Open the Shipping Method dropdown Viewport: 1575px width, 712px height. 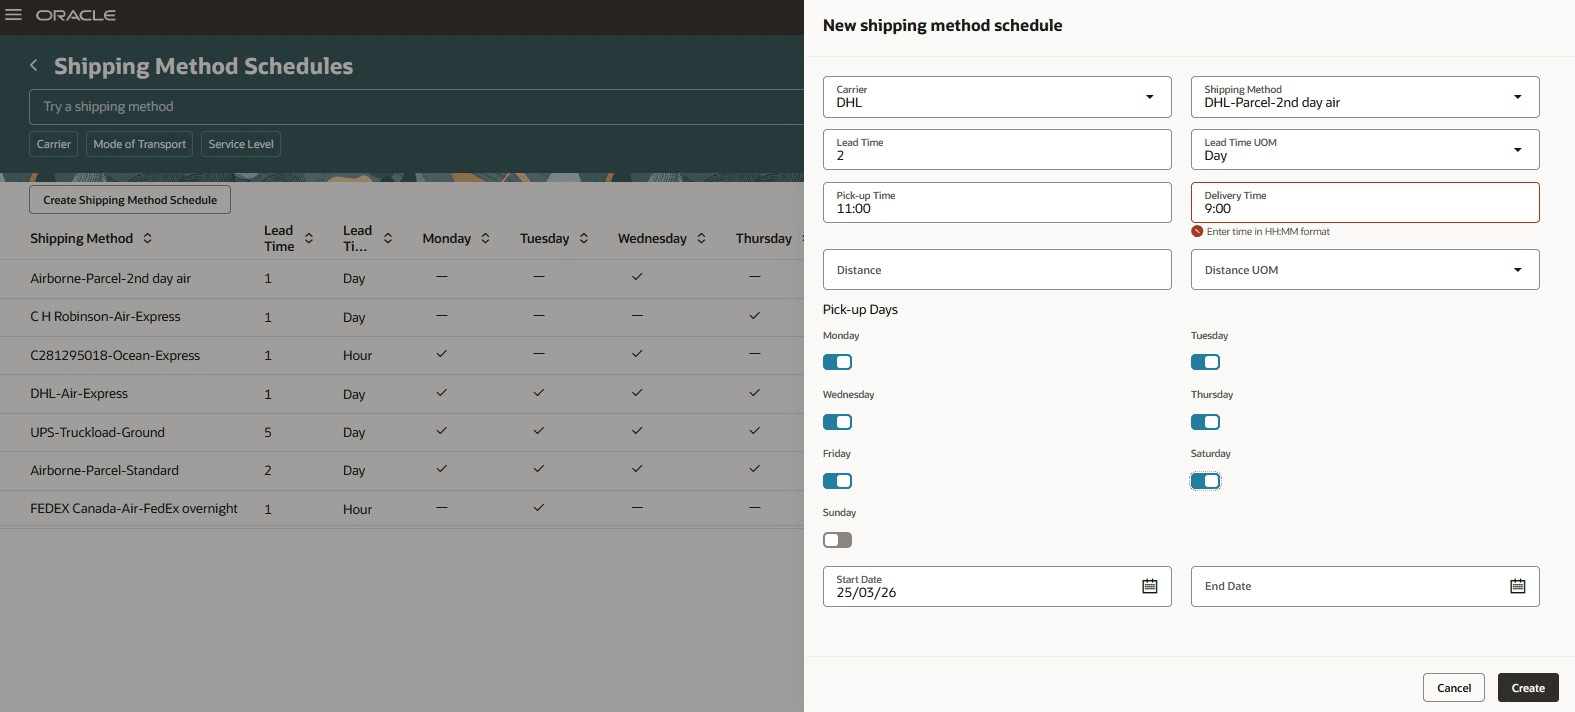[1518, 97]
